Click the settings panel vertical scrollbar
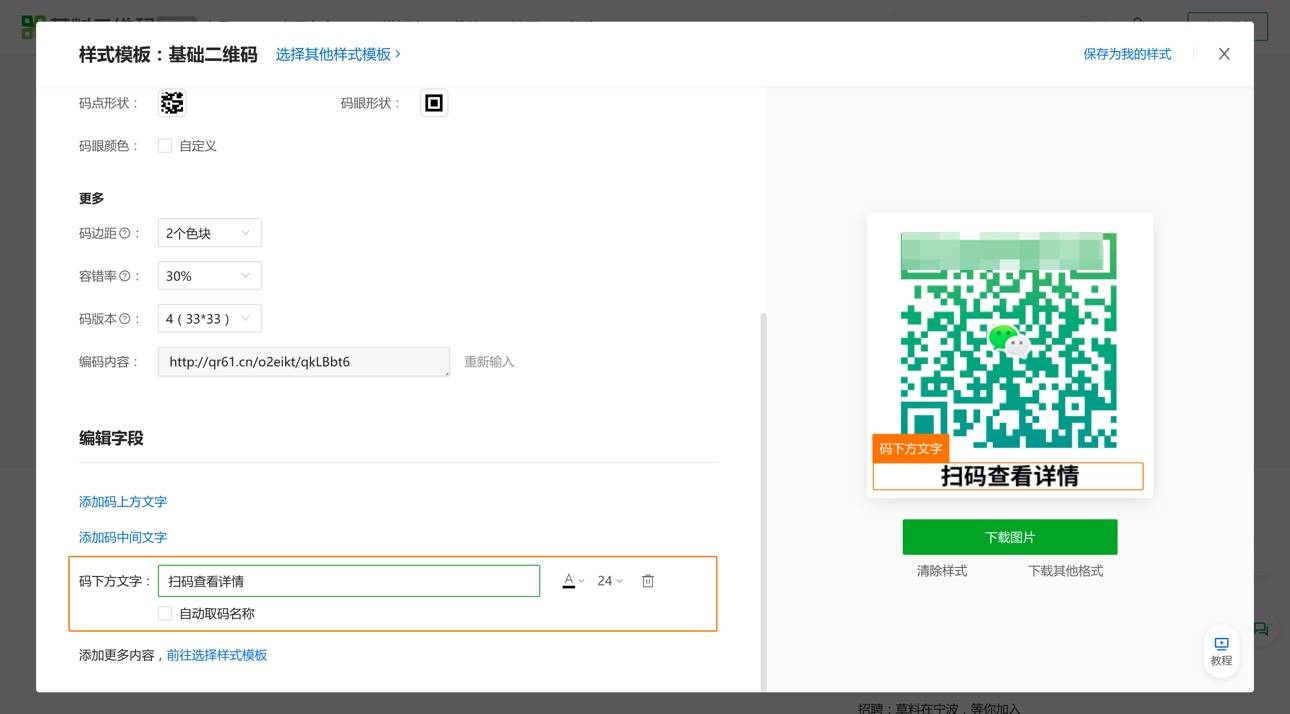 click(764, 500)
